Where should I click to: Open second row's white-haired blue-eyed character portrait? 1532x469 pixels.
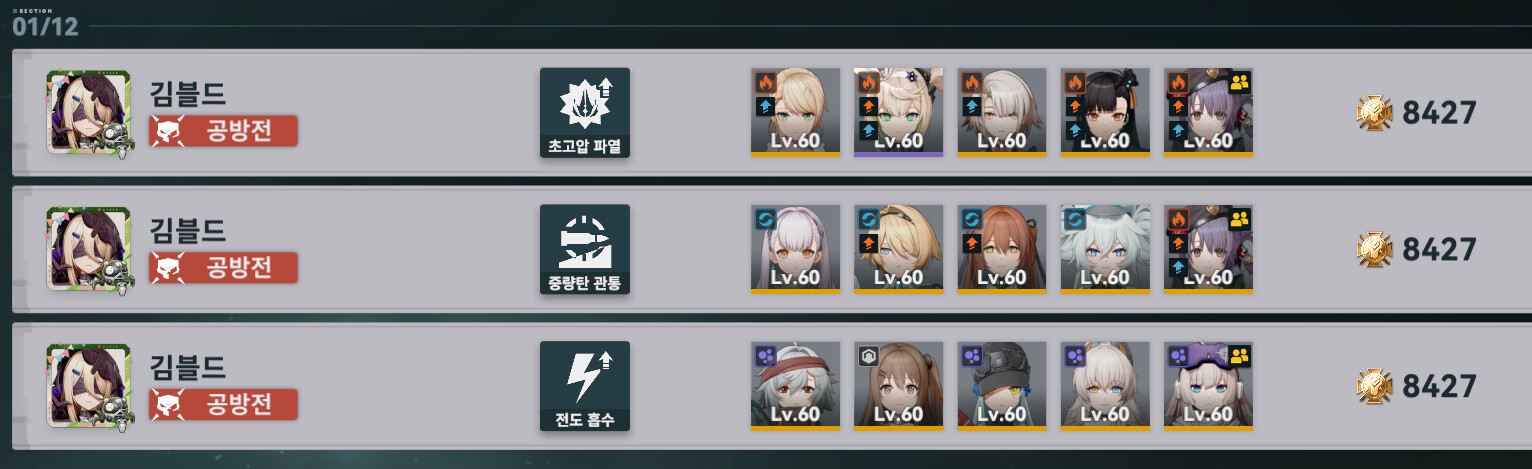[1105, 249]
